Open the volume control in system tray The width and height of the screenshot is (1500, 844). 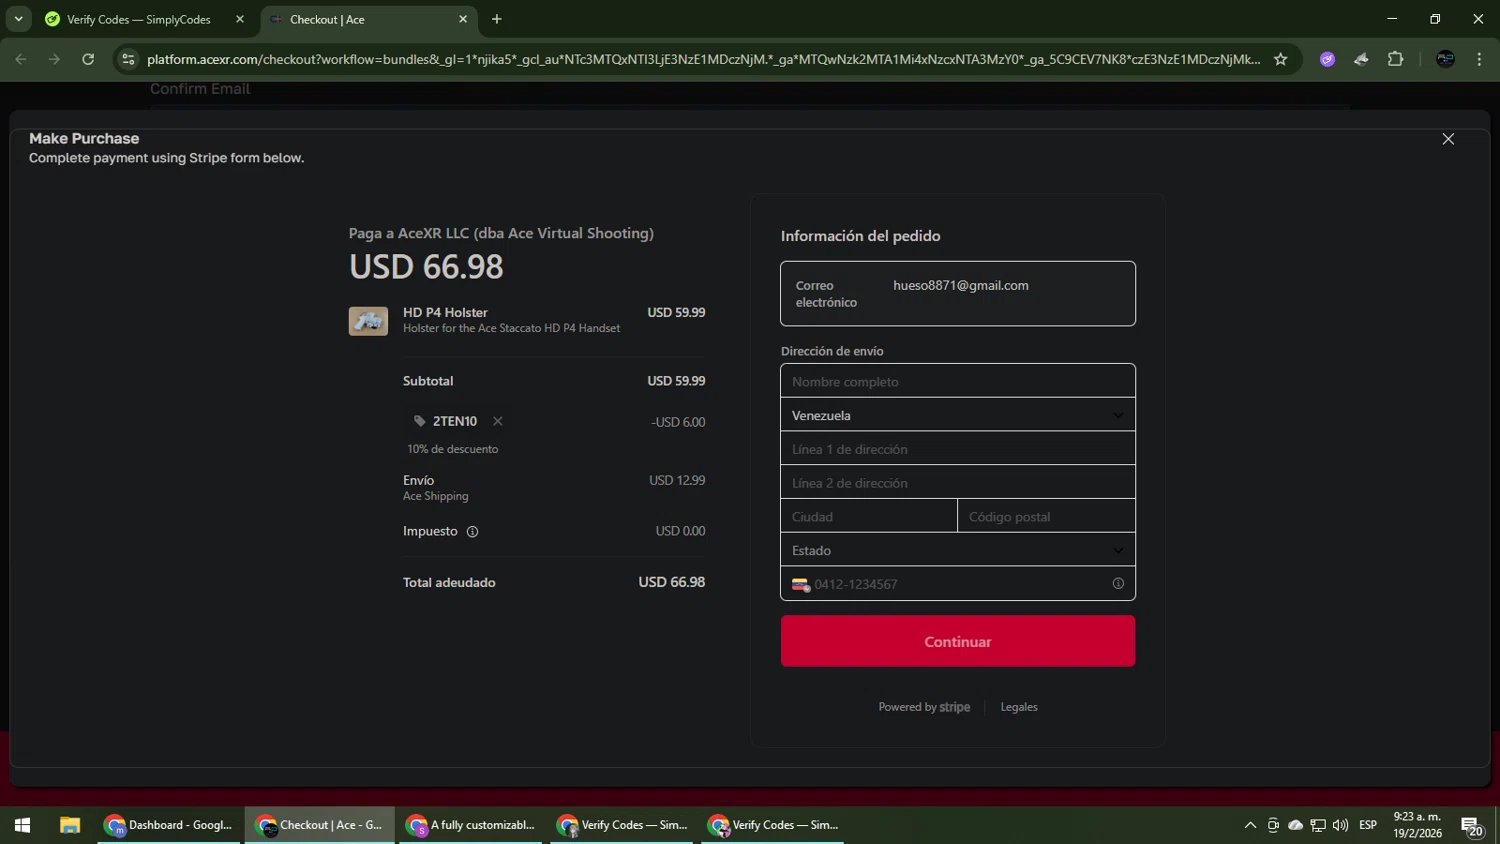pos(1341,825)
